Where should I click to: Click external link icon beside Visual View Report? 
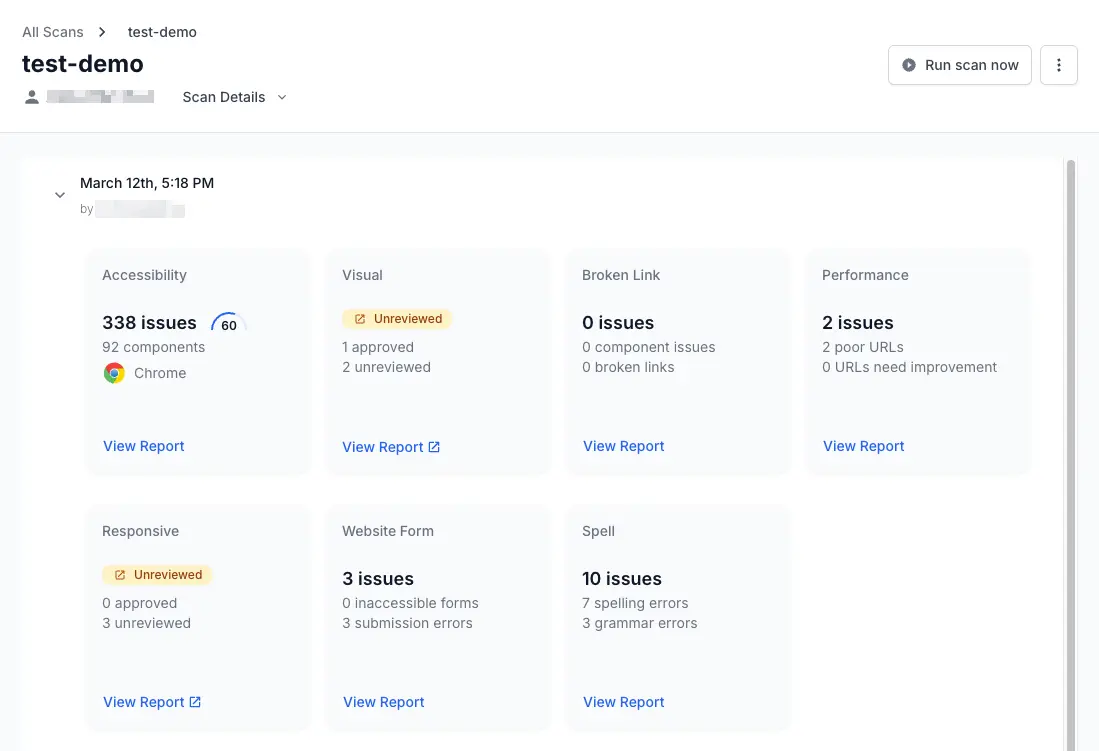click(x=434, y=447)
